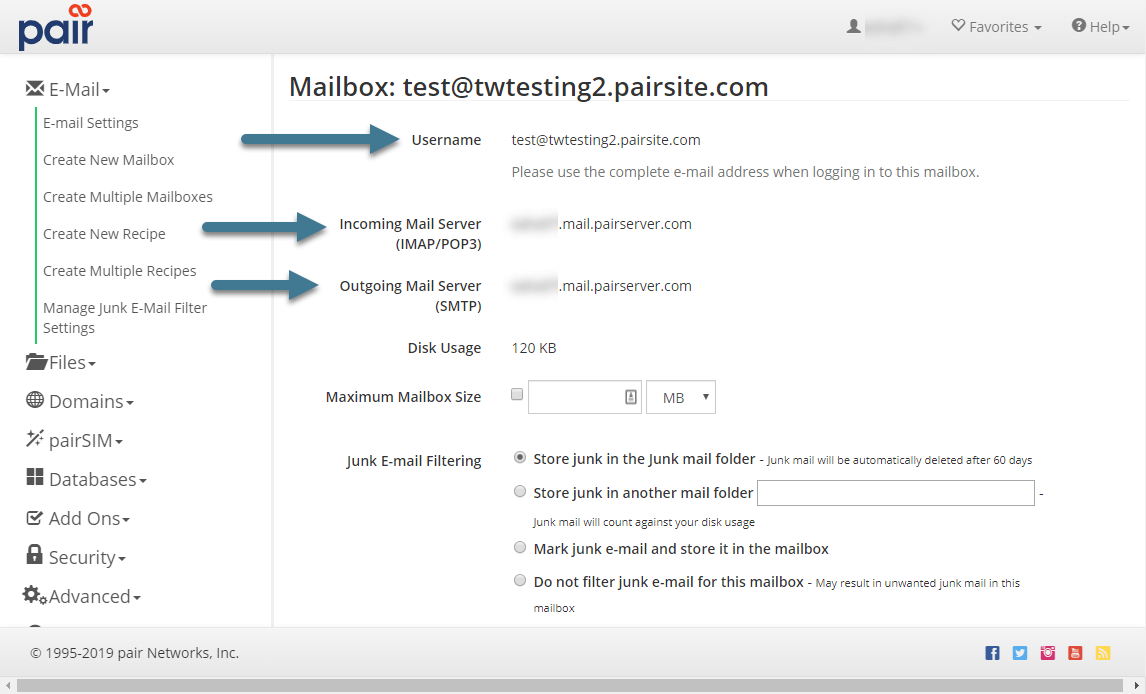1146x694 pixels.
Task: Click the Security padlock icon
Action: pos(33,556)
